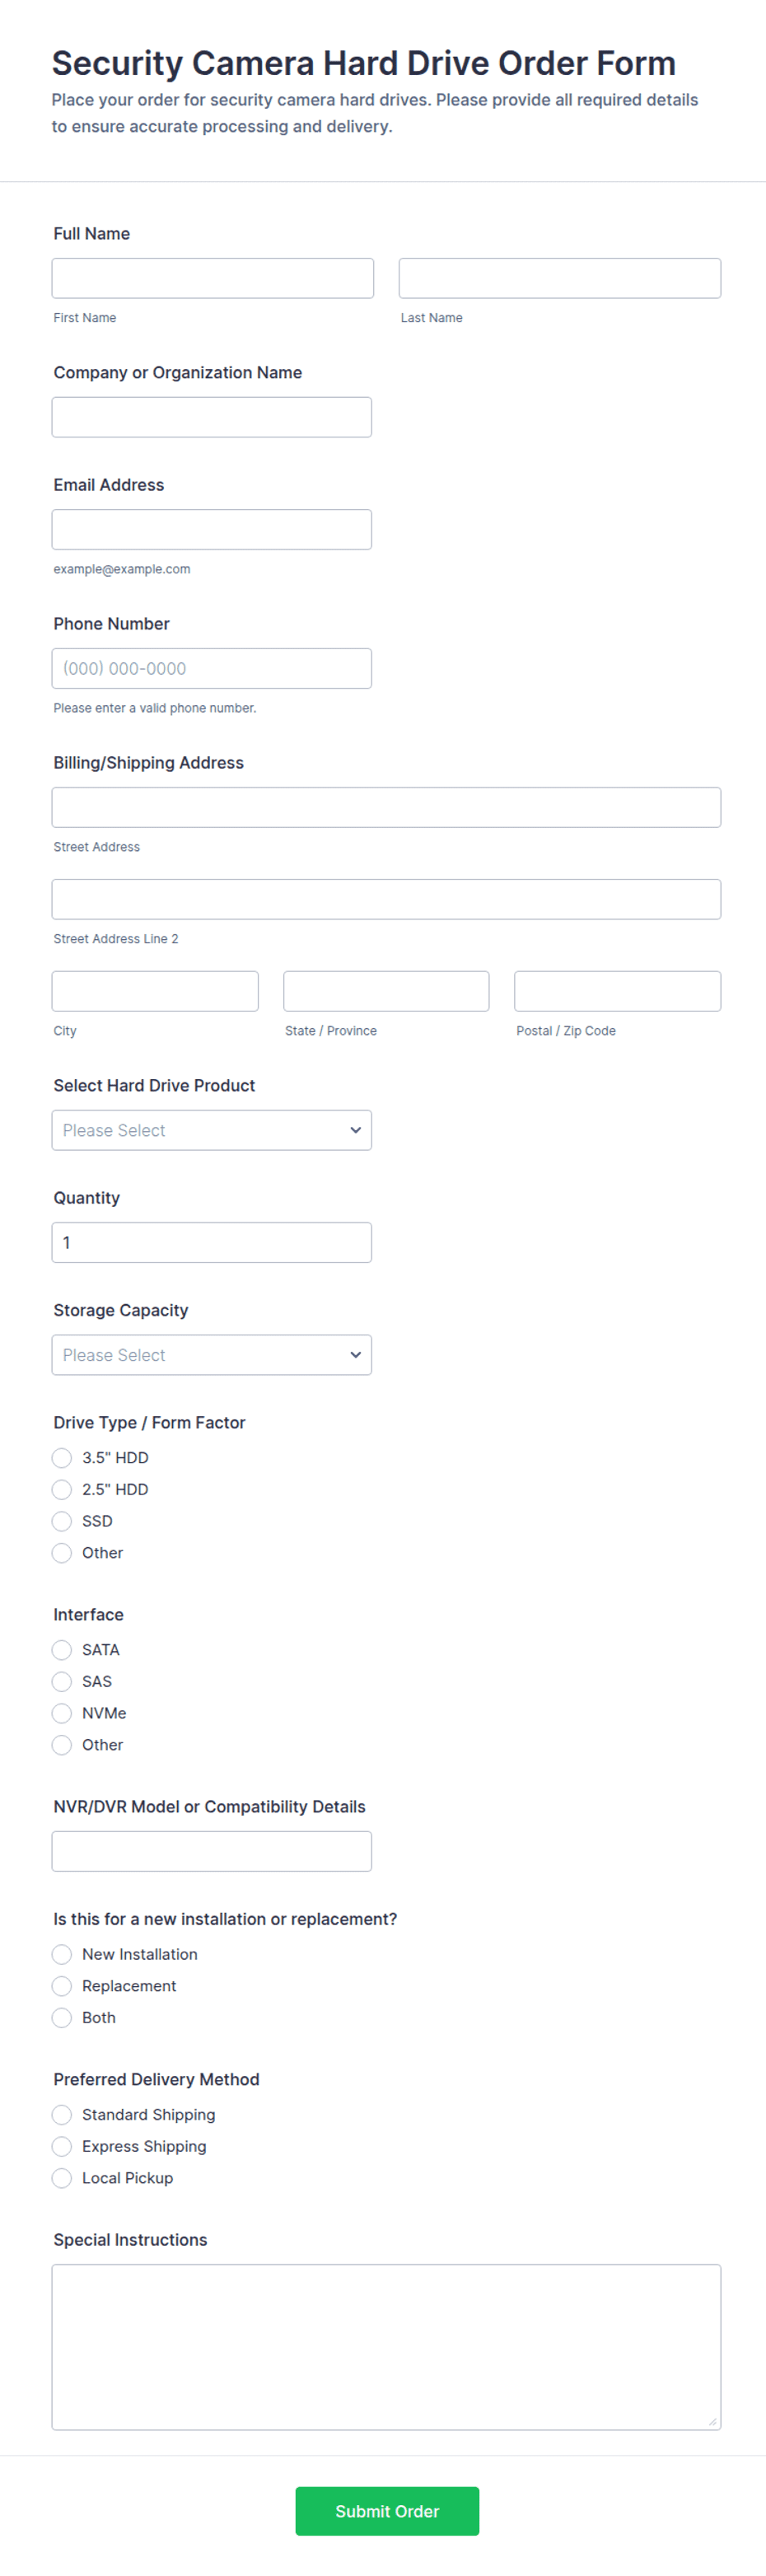
Task: Expand the Storage Capacity dropdown
Action: pos(211,1355)
